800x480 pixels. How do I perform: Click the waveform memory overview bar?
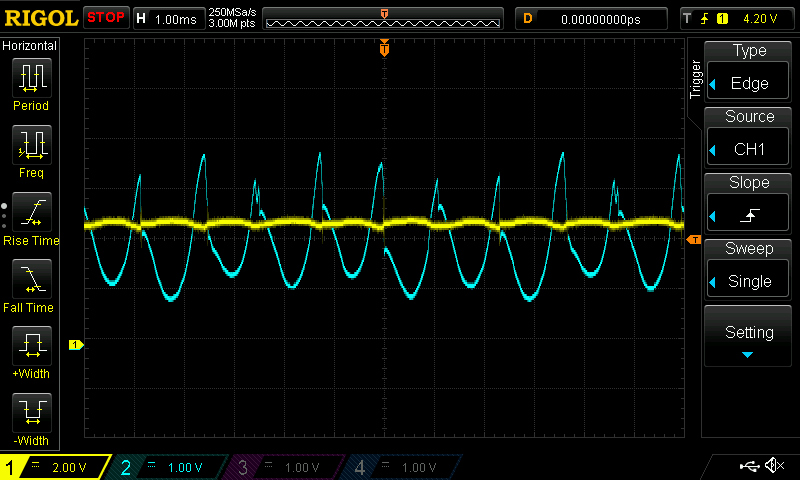pos(383,20)
